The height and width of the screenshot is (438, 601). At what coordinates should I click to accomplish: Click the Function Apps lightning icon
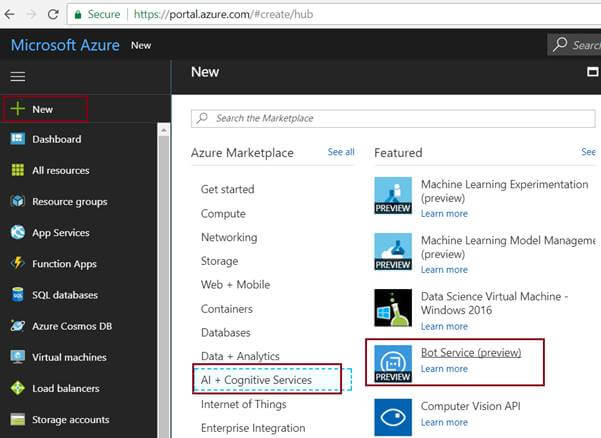coord(18,263)
